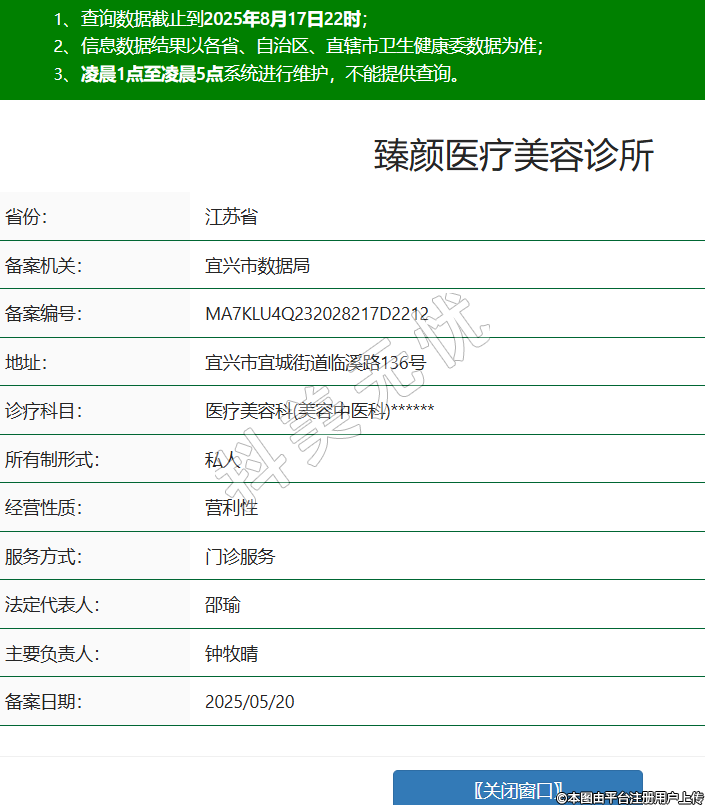
Task: Click the 营利性 business nature value
Action: pyautogui.click(x=231, y=508)
